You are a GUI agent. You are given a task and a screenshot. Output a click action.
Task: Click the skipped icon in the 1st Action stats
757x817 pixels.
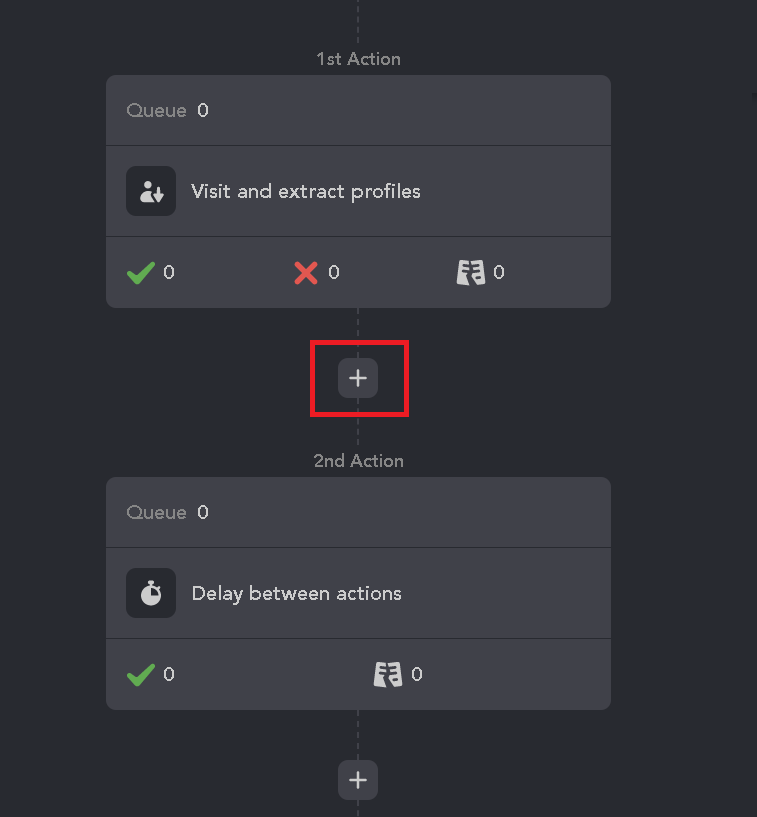[x=471, y=273]
